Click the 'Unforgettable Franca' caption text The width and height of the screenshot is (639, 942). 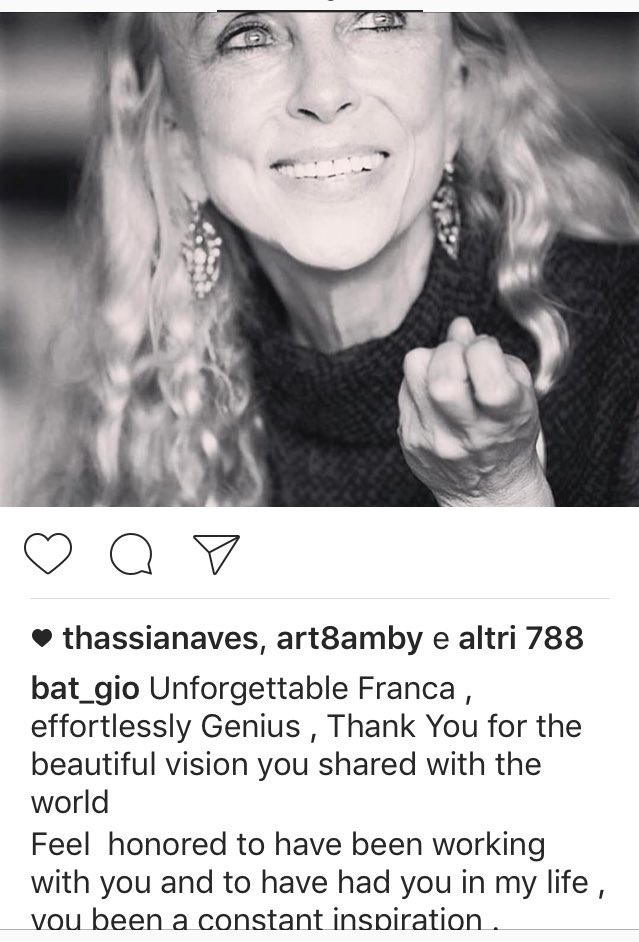pos(302,689)
